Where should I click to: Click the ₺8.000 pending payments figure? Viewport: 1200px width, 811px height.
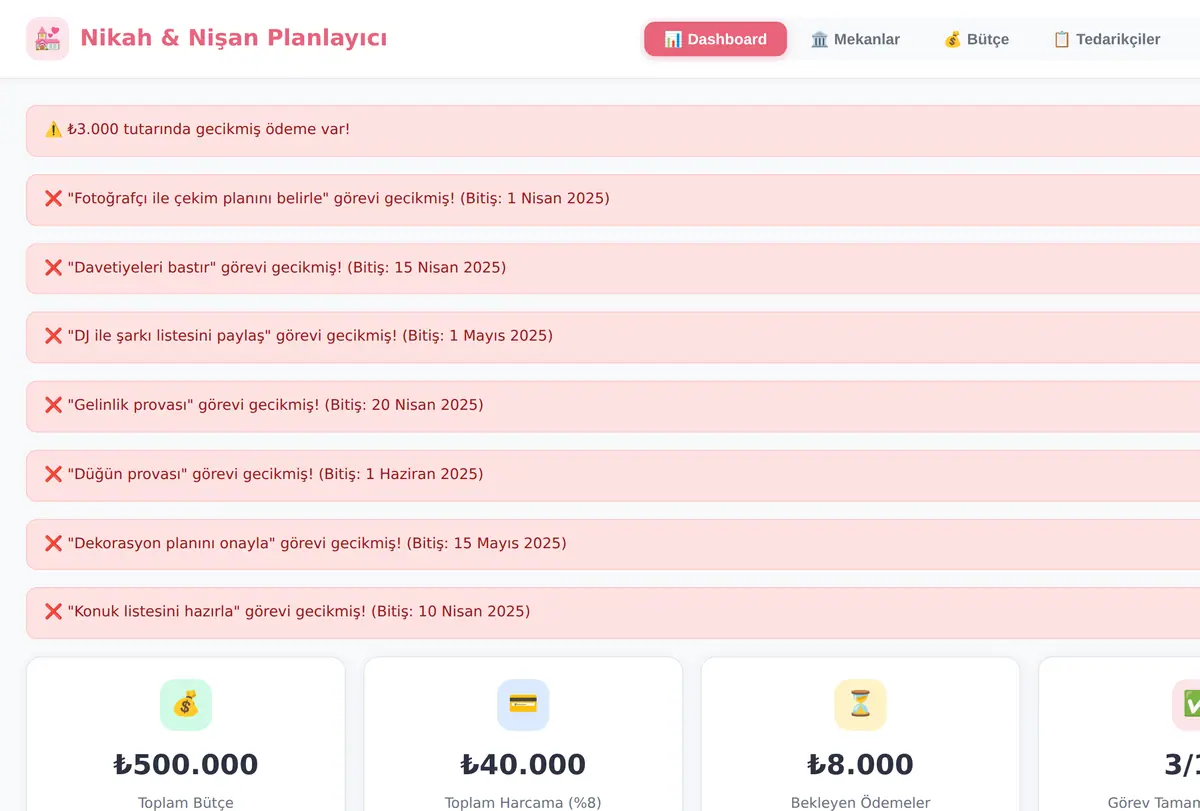tap(860, 764)
